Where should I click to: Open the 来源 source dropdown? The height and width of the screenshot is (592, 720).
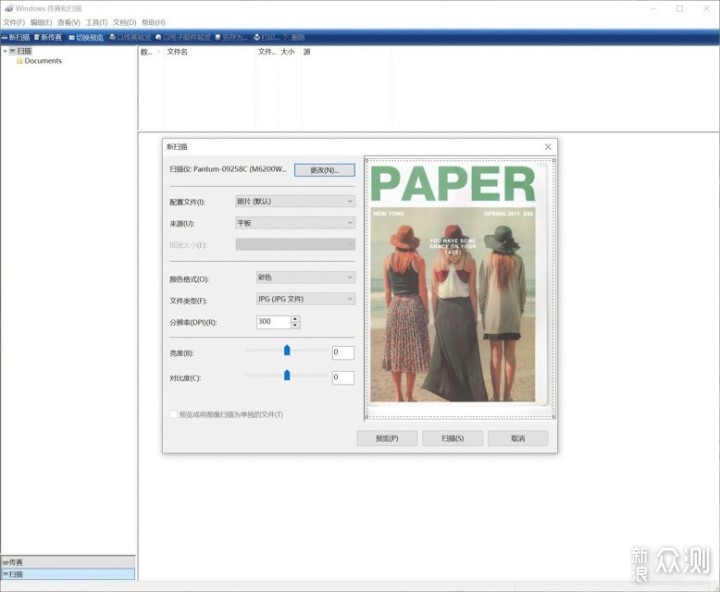point(295,223)
